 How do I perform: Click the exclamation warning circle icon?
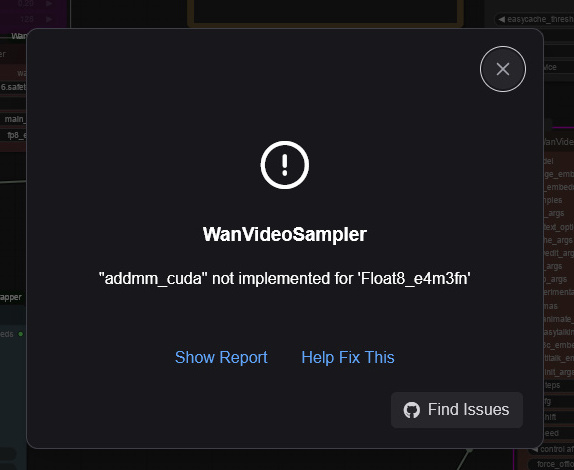[284, 165]
